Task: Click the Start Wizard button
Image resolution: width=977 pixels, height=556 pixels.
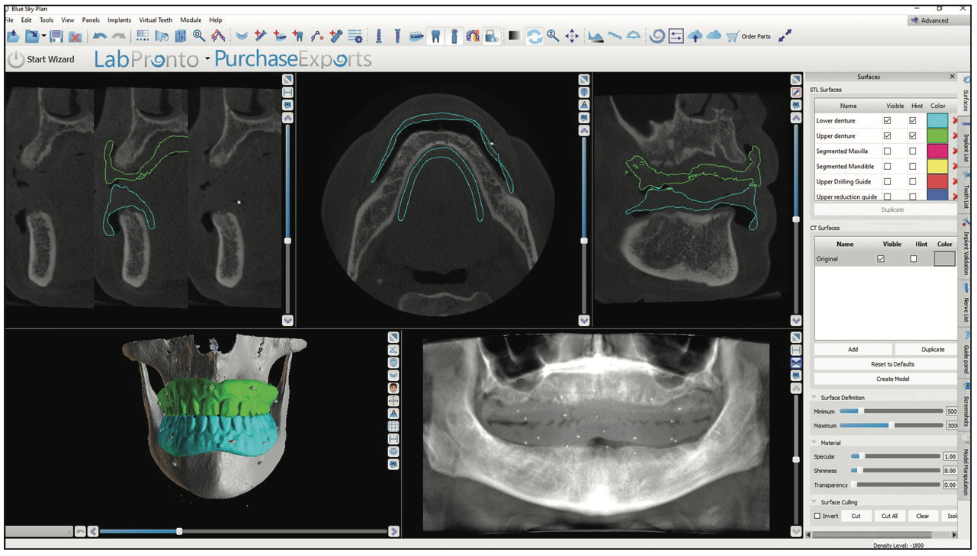Action: click(42, 59)
